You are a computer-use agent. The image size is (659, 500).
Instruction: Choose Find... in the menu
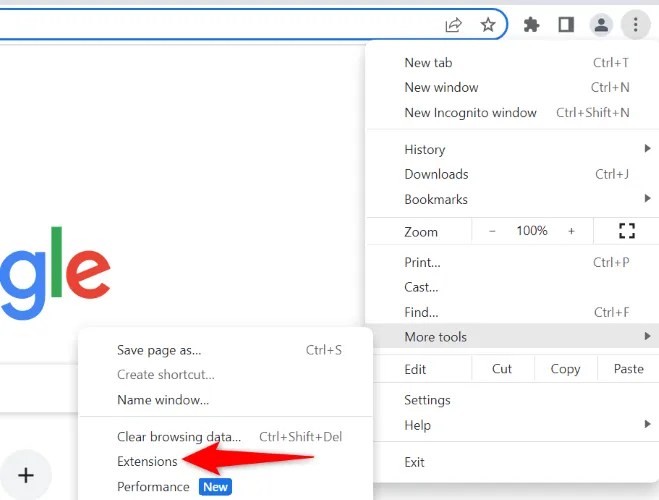pos(514,312)
